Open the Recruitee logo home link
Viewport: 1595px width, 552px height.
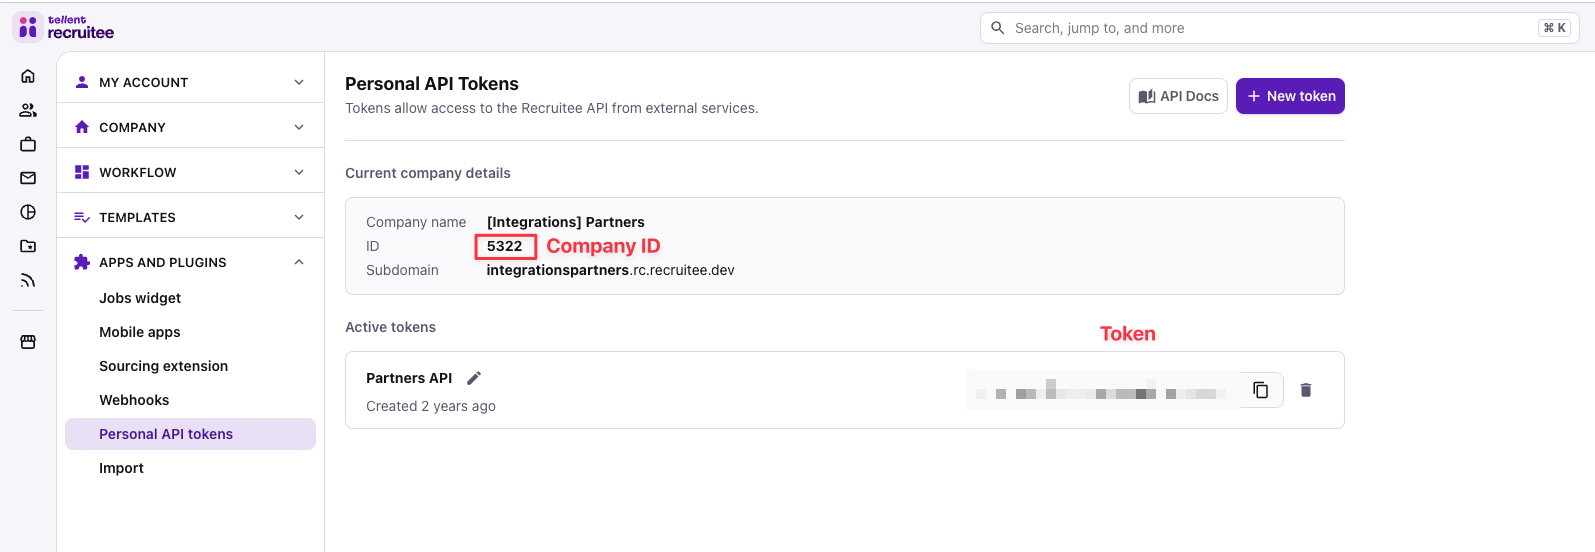click(x=63, y=27)
